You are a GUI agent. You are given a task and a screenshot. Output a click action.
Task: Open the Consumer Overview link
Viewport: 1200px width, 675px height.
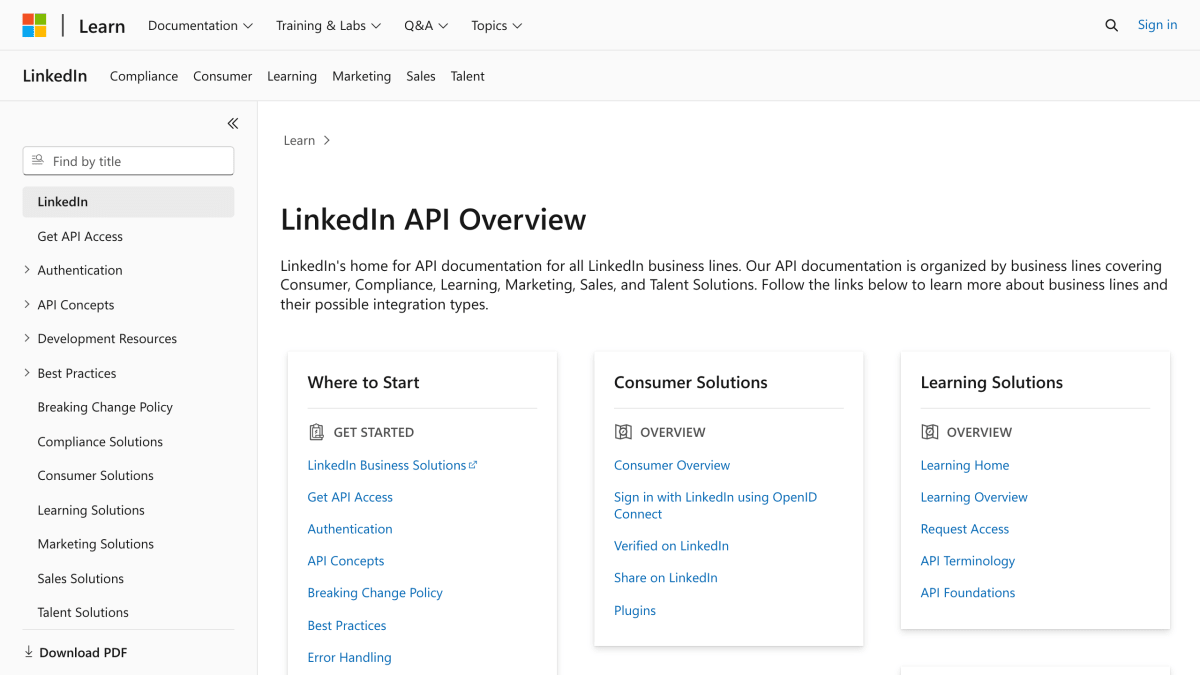(672, 465)
